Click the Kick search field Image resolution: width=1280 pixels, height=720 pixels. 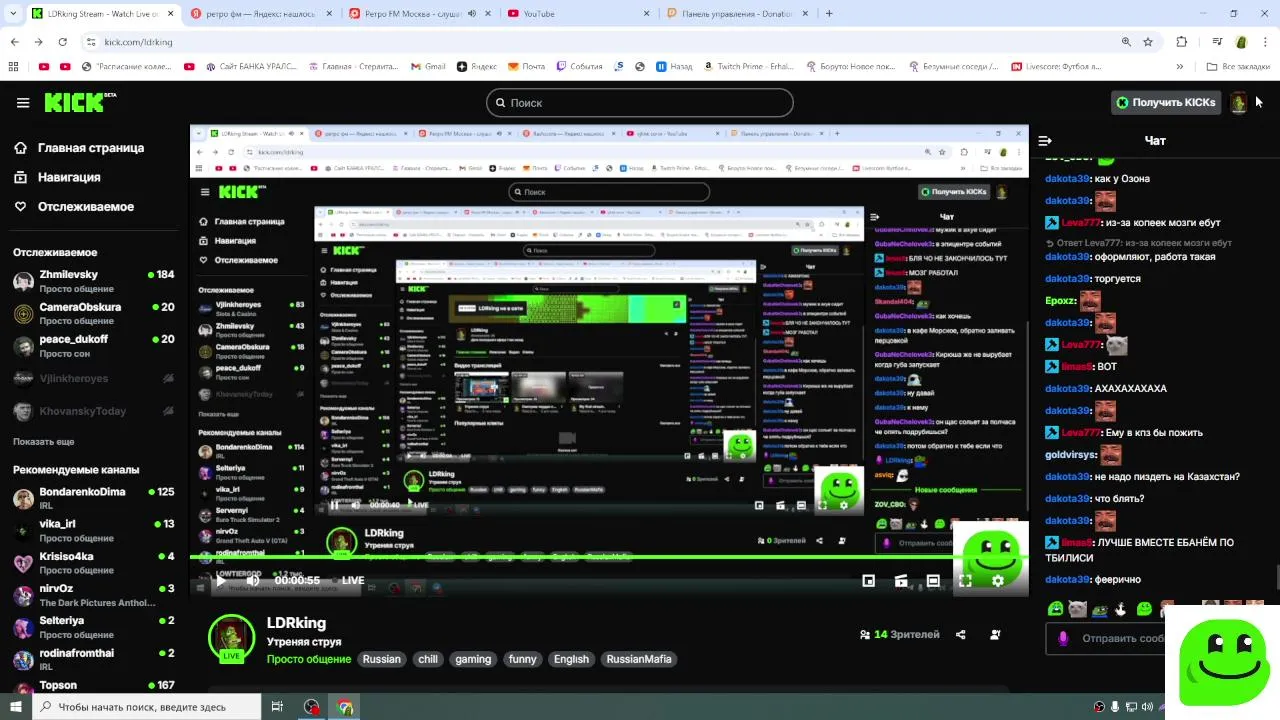click(640, 102)
